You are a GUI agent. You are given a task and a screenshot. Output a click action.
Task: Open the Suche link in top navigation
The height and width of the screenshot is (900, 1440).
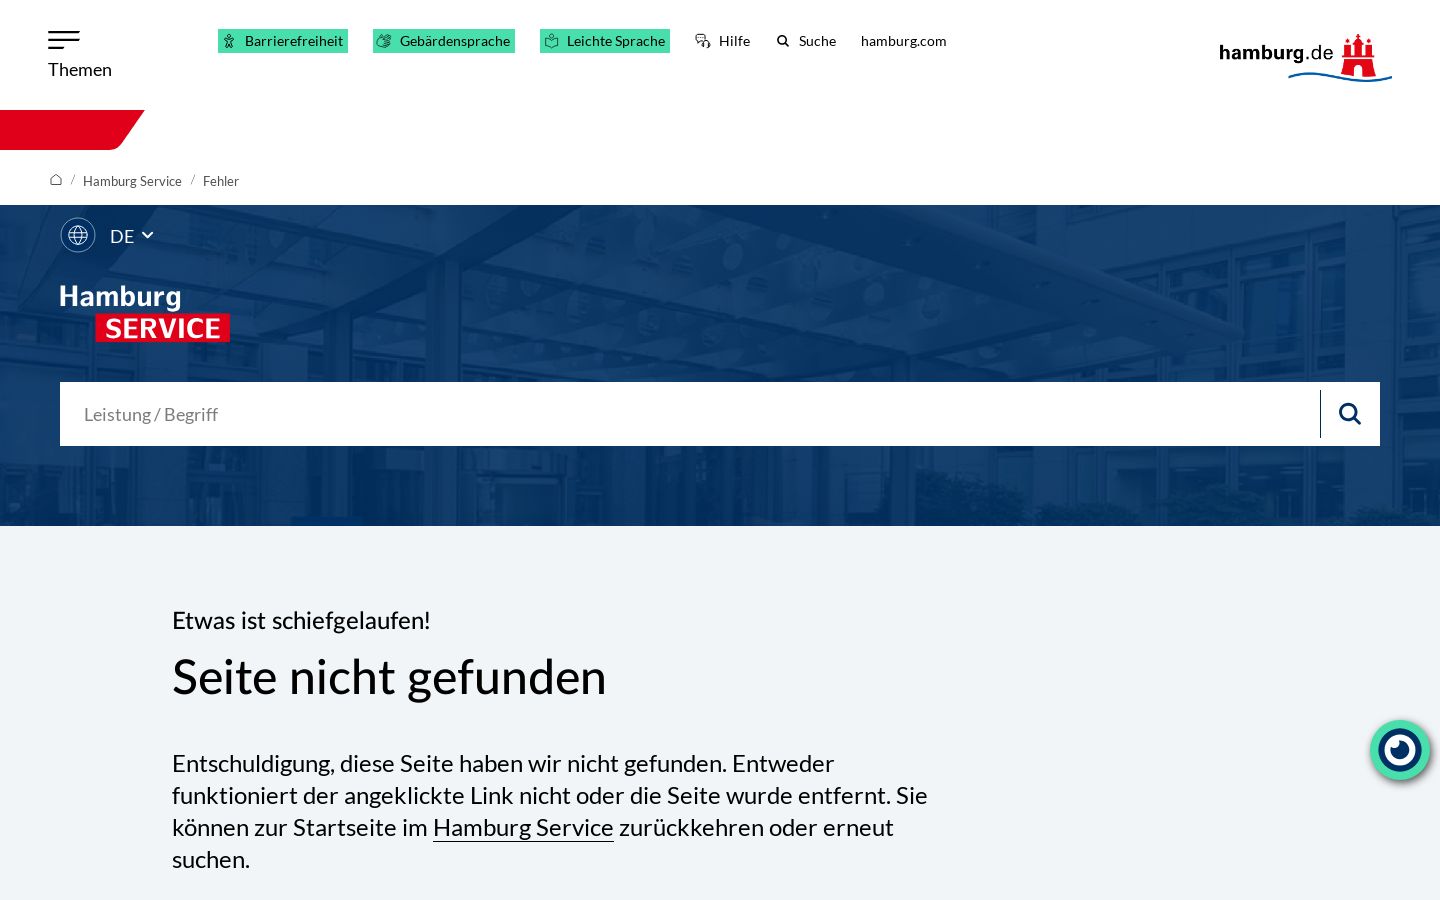tap(806, 41)
